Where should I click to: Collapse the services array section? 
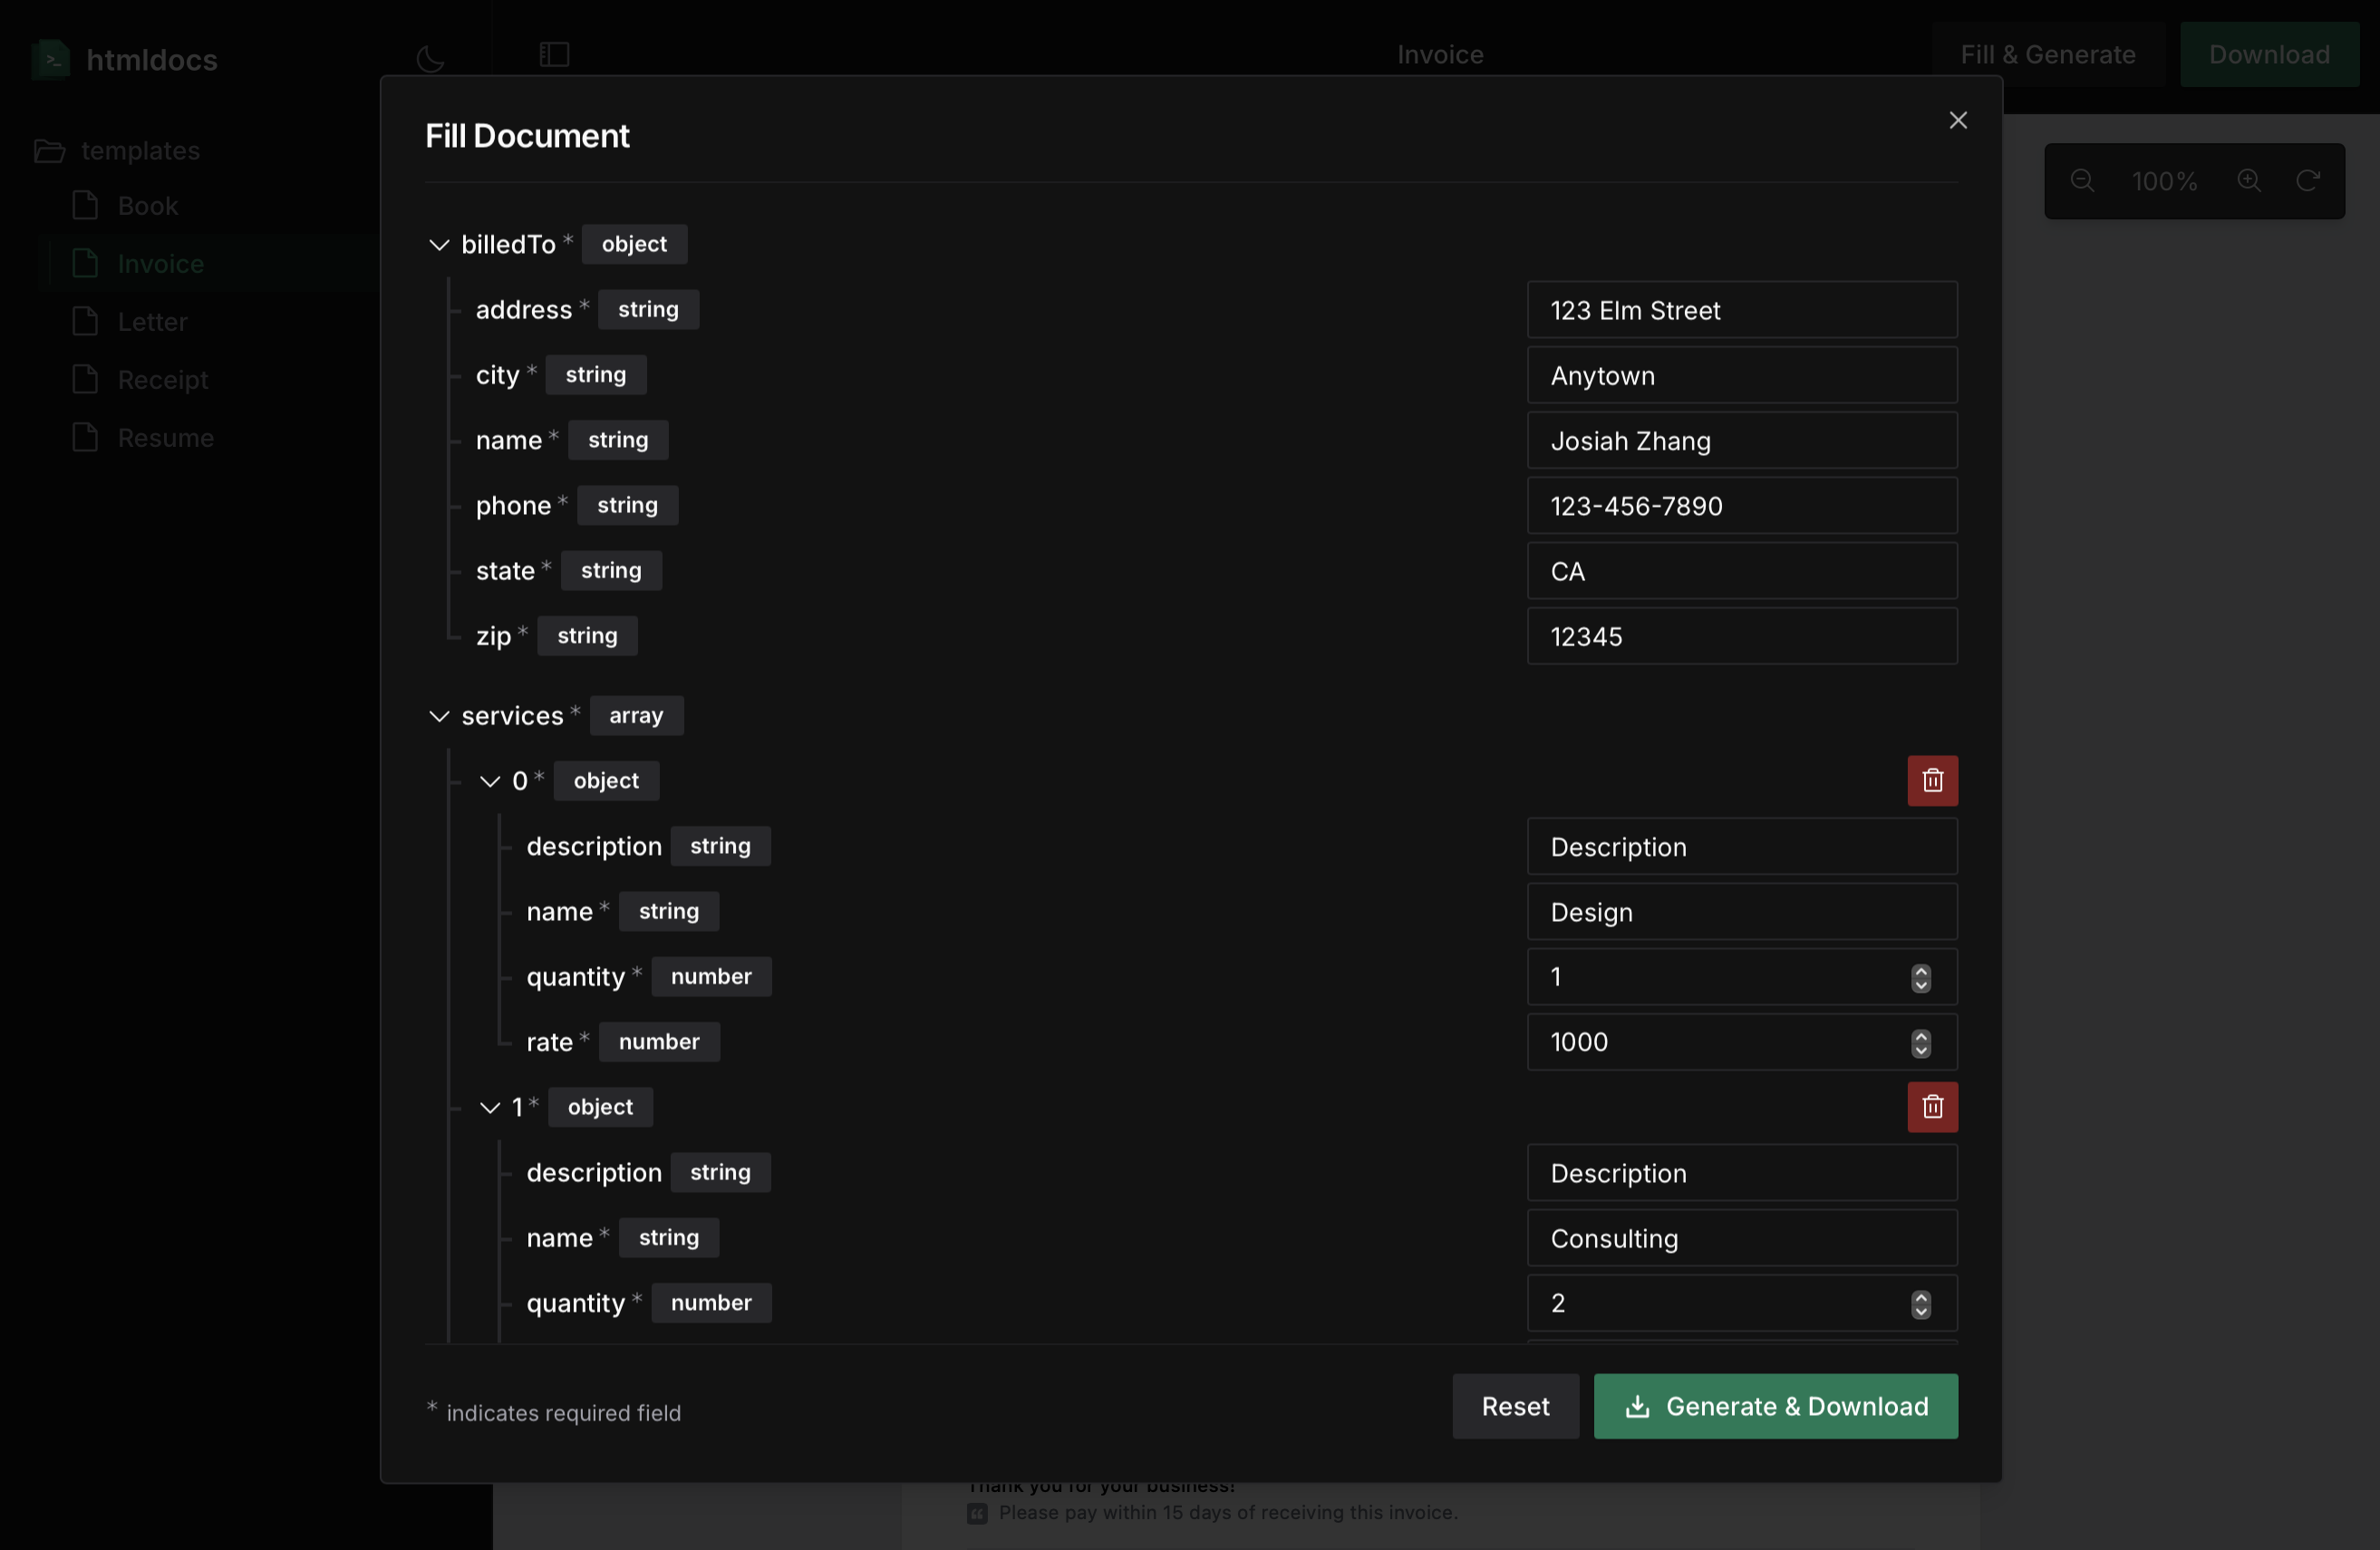tap(438, 716)
